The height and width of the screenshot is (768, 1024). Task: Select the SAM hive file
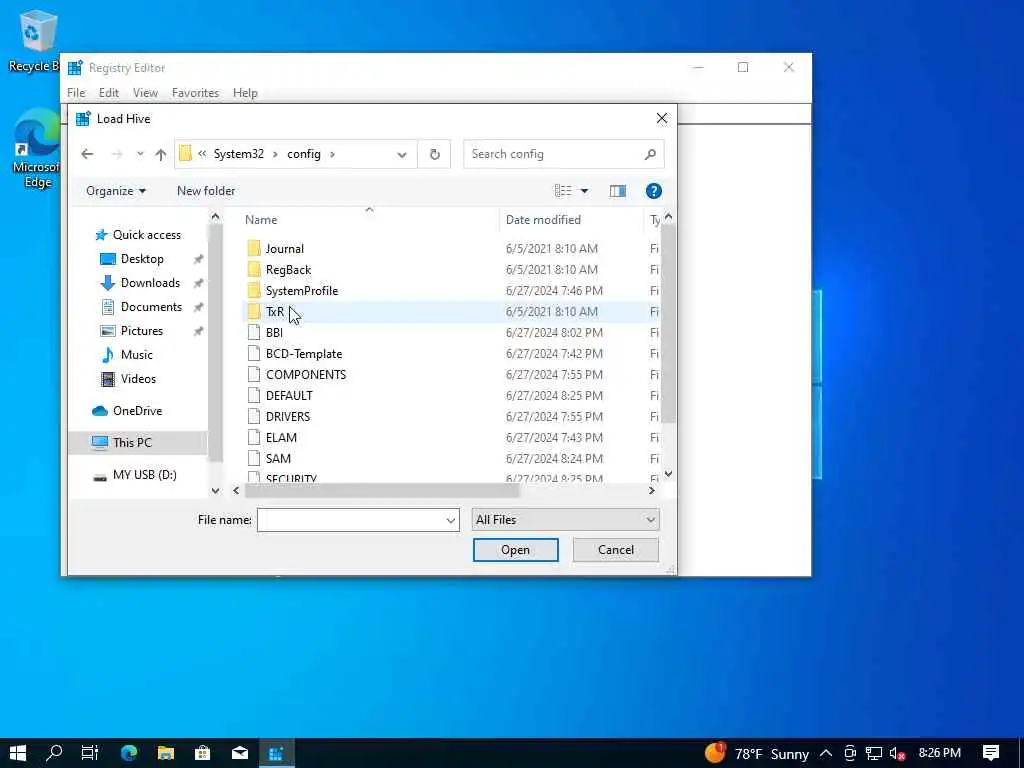[278, 458]
